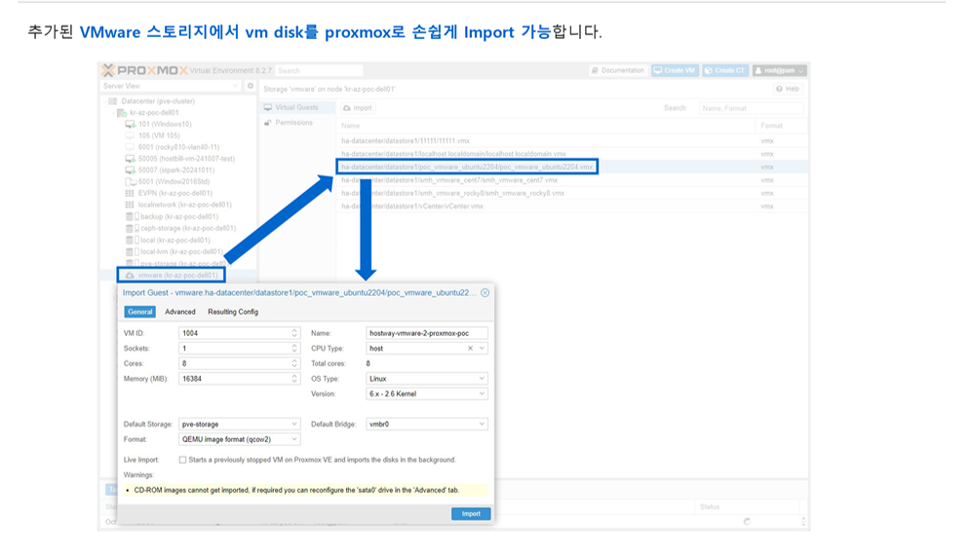The width and height of the screenshot is (971, 542).
Task: Select ceph-storage in tree
Action: click(x=188, y=229)
